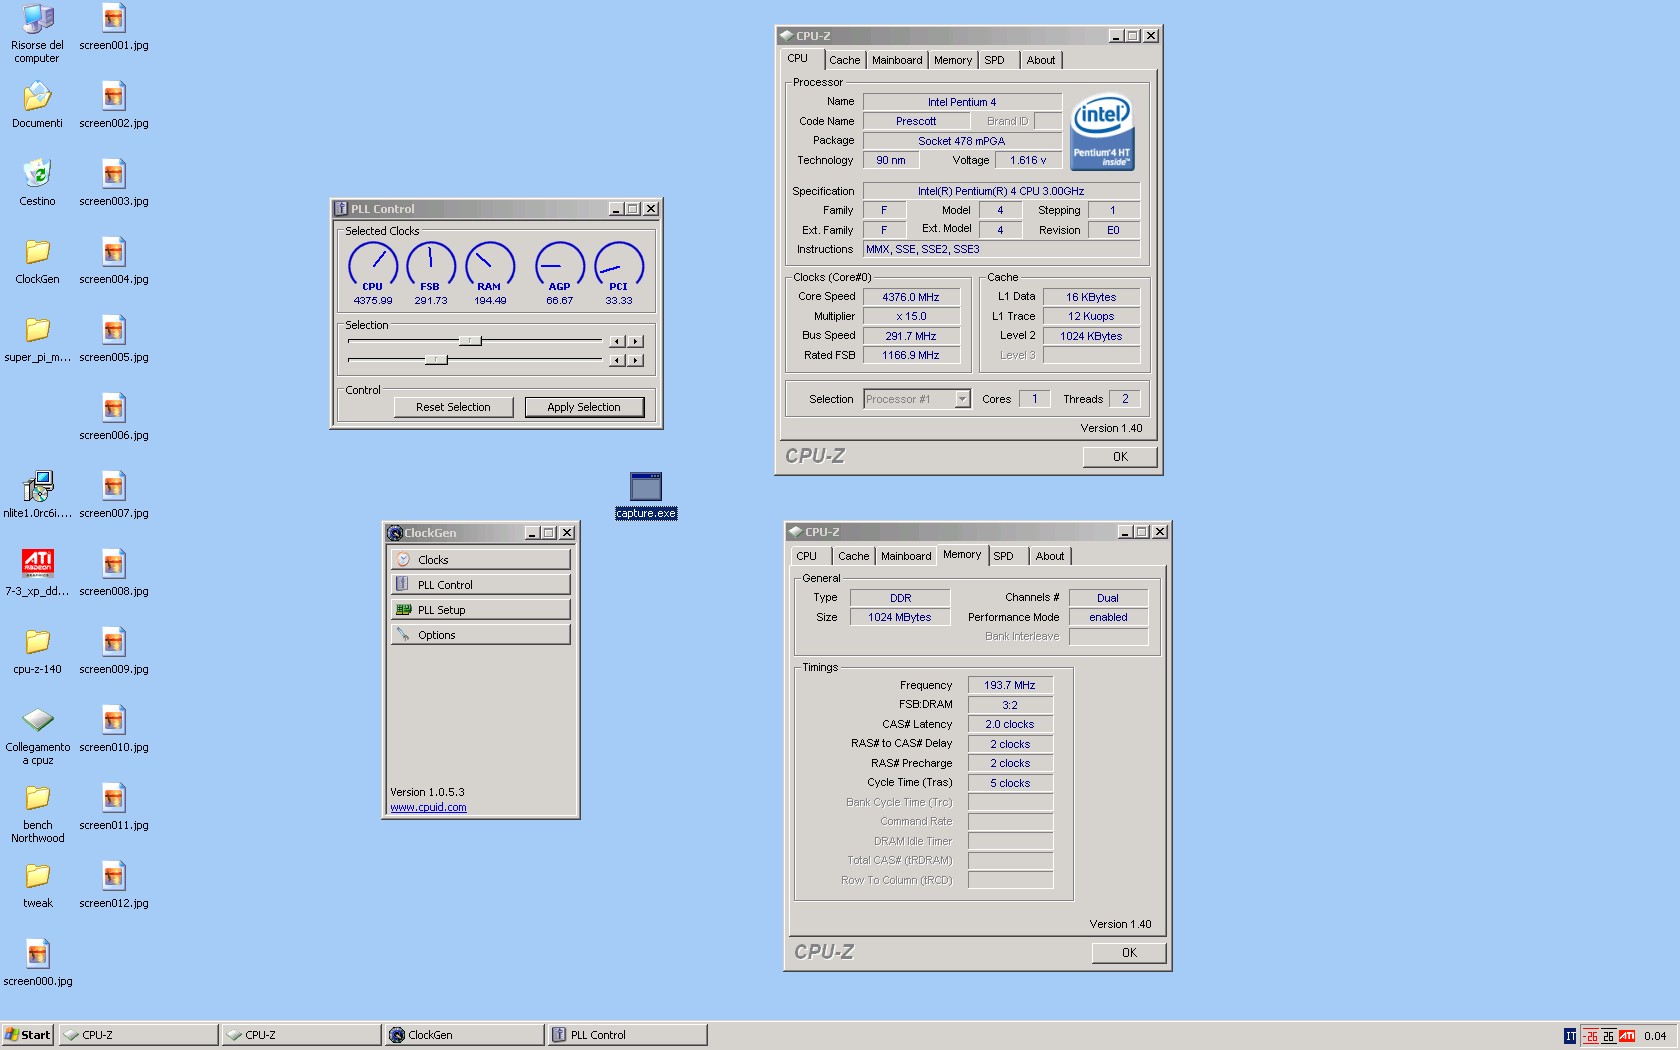Click the AGP clock dial in PLL Control
The width and height of the screenshot is (1680, 1050).
pyautogui.click(x=560, y=266)
